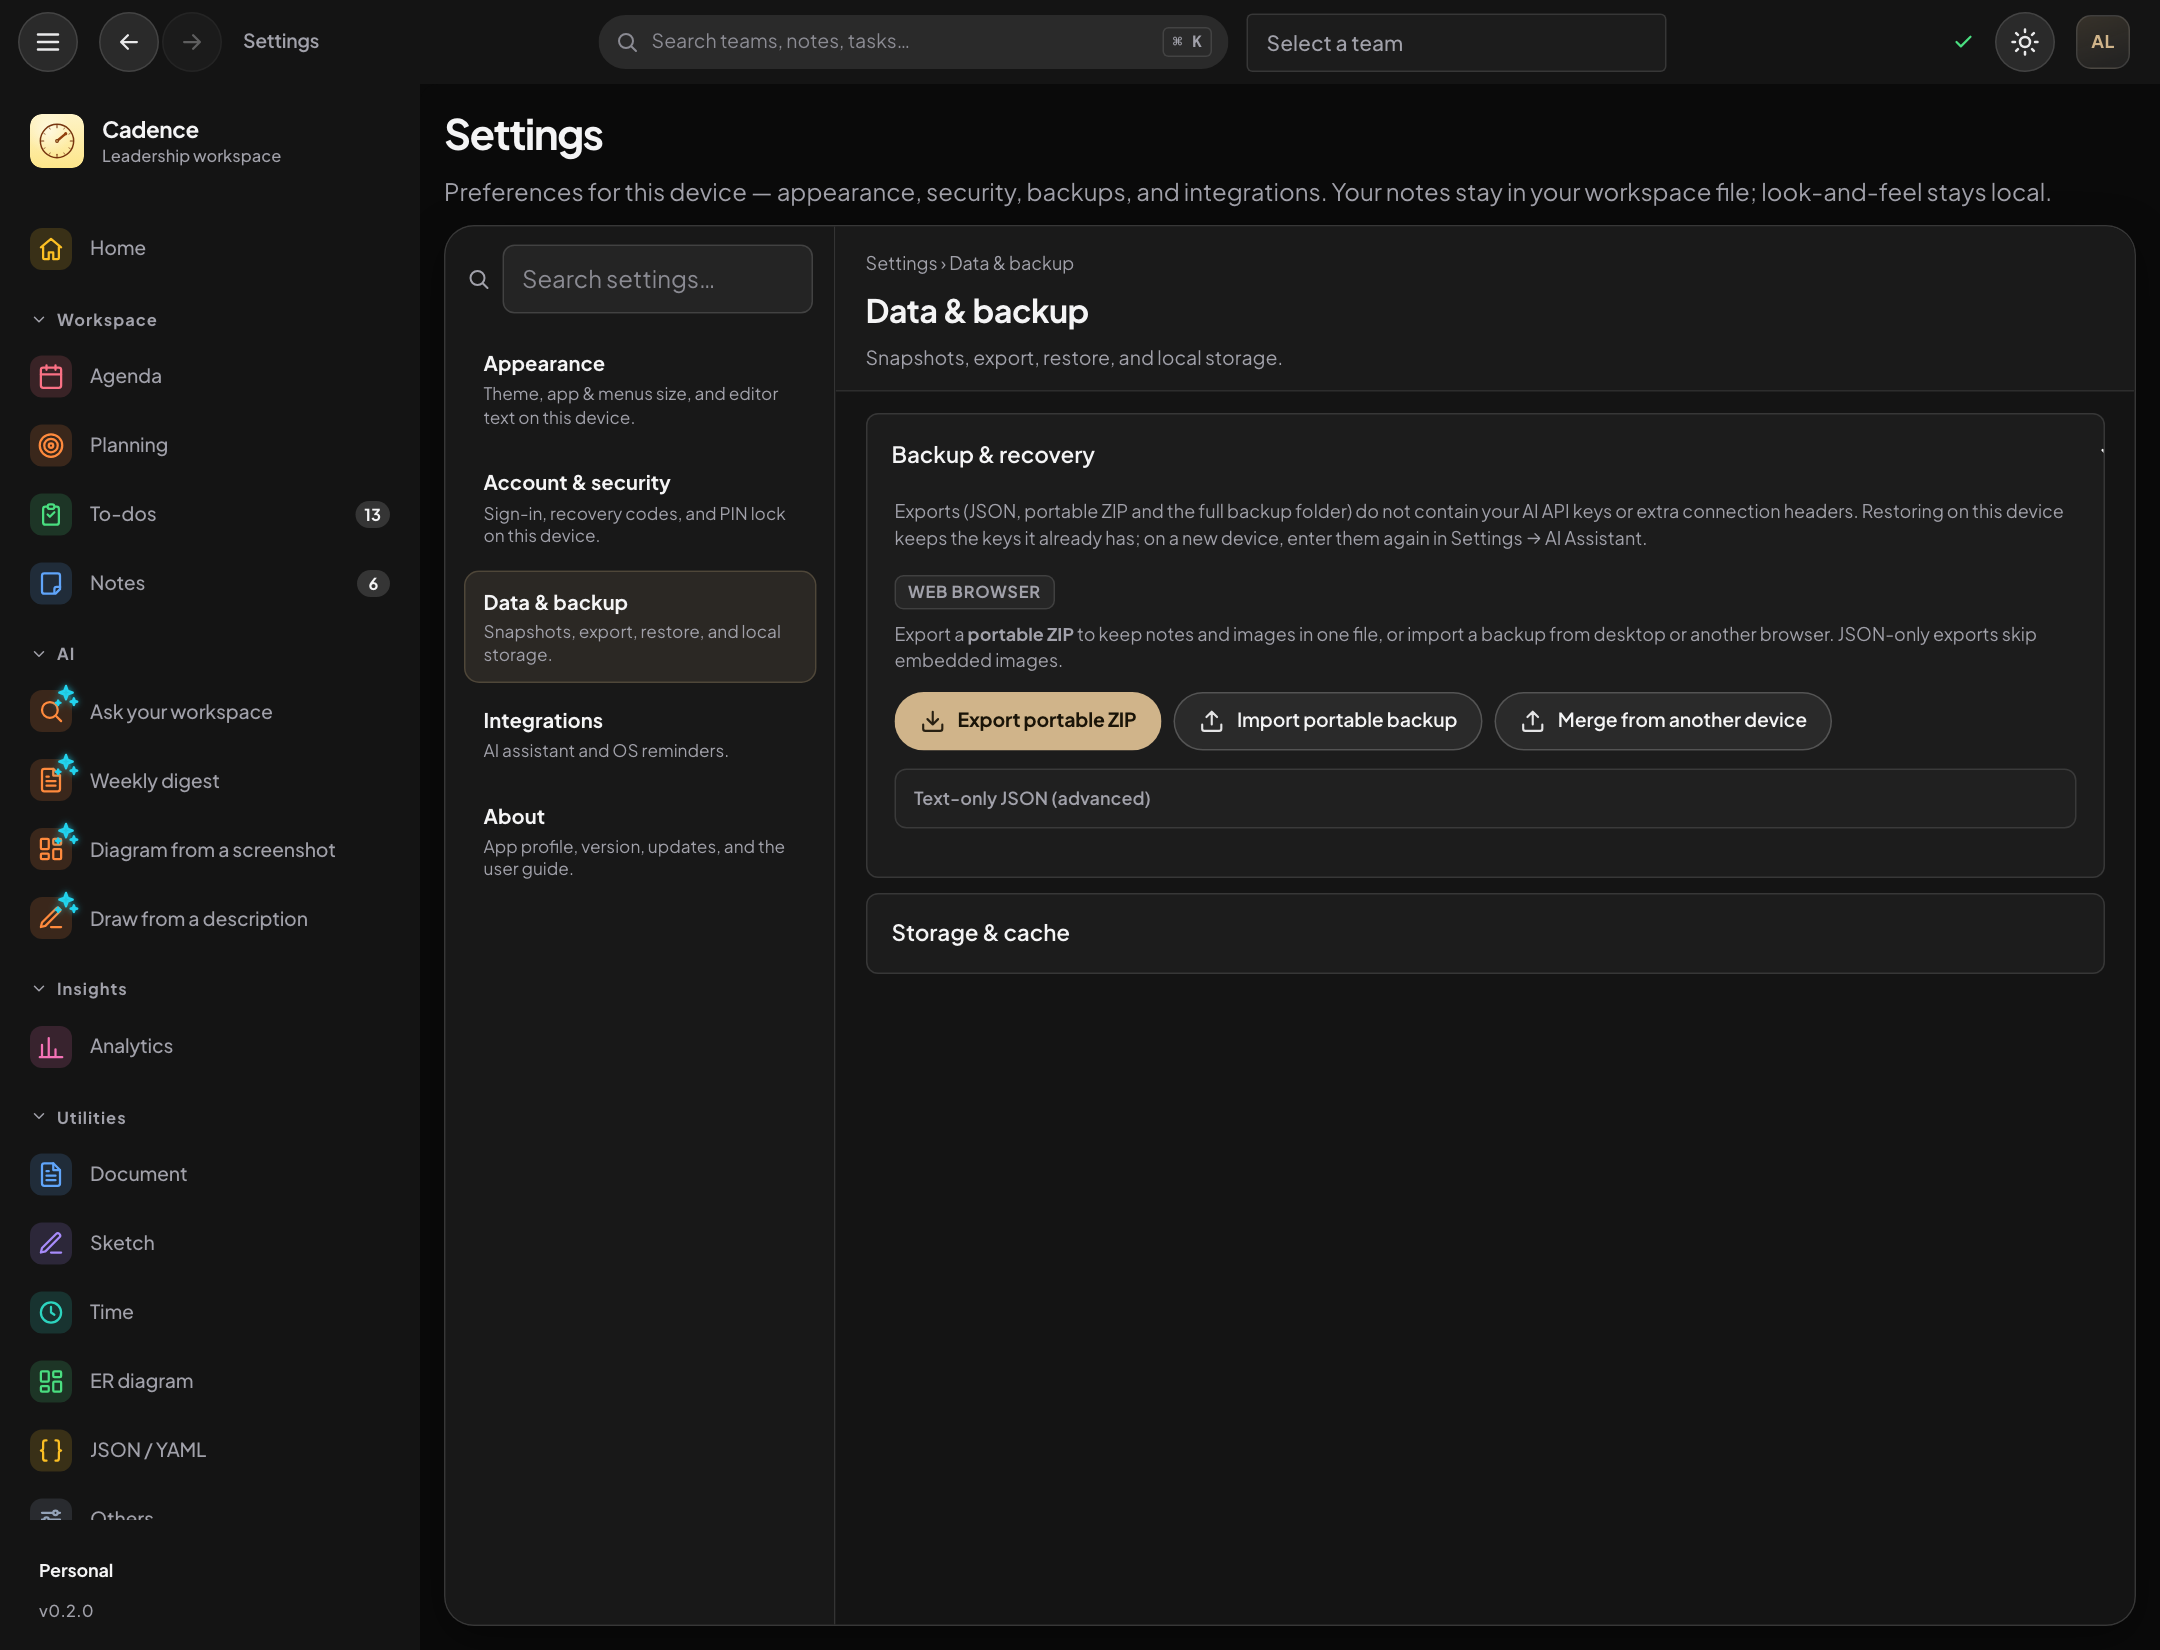Image resolution: width=2160 pixels, height=1650 pixels.
Task: Click the WEB BROWSER tag
Action: pyautogui.click(x=974, y=593)
